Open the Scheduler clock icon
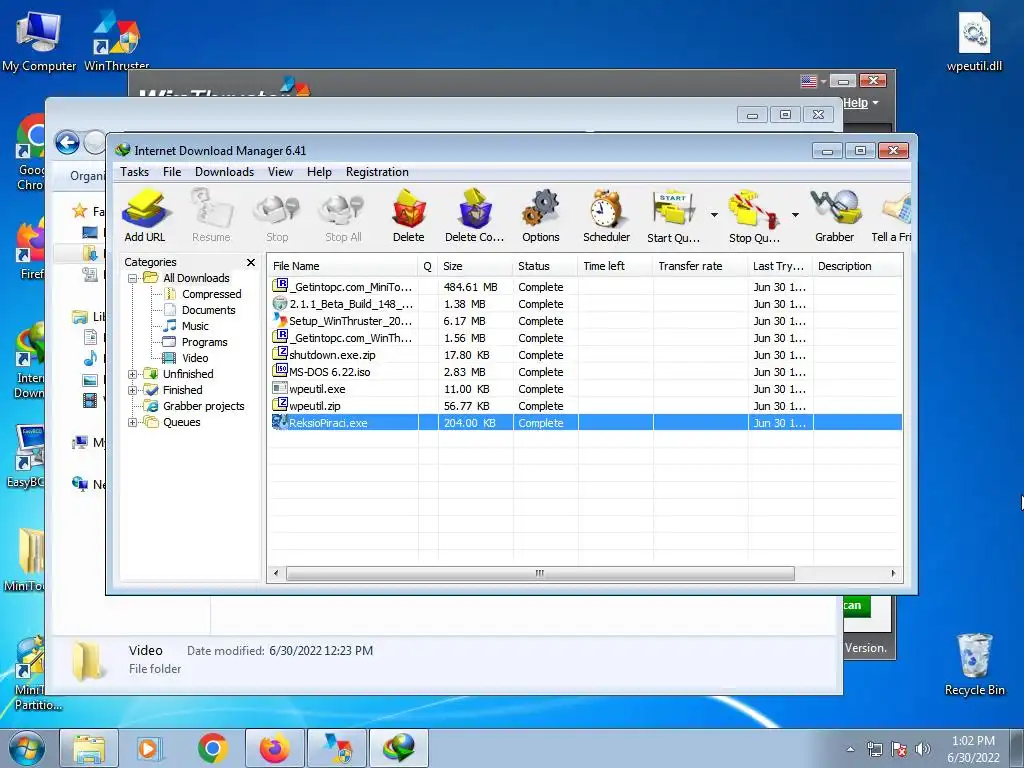This screenshot has width=1024, height=768. (x=606, y=216)
